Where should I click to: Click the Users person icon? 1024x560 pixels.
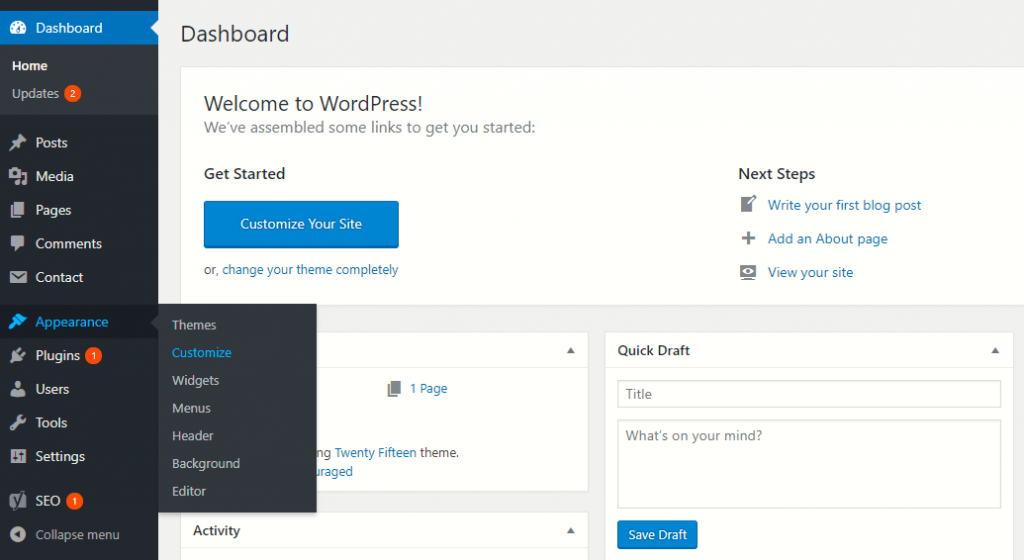pos(18,389)
